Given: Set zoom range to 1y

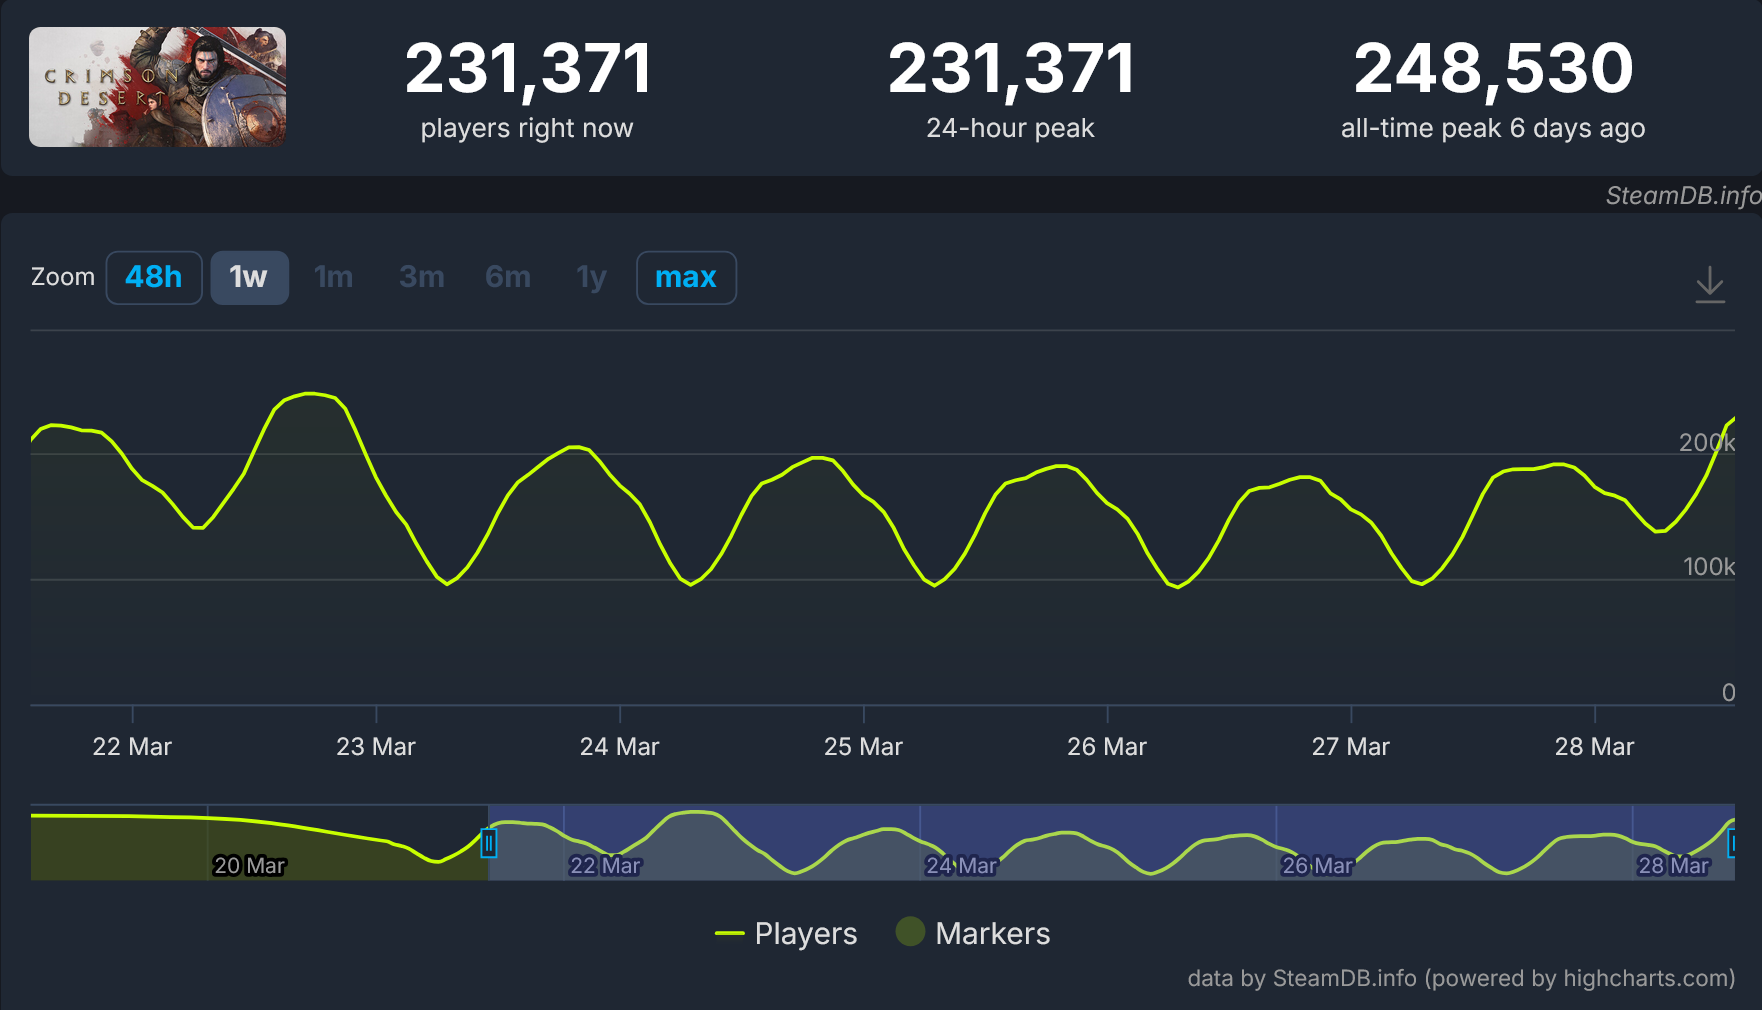Looking at the screenshot, I should coord(592,277).
